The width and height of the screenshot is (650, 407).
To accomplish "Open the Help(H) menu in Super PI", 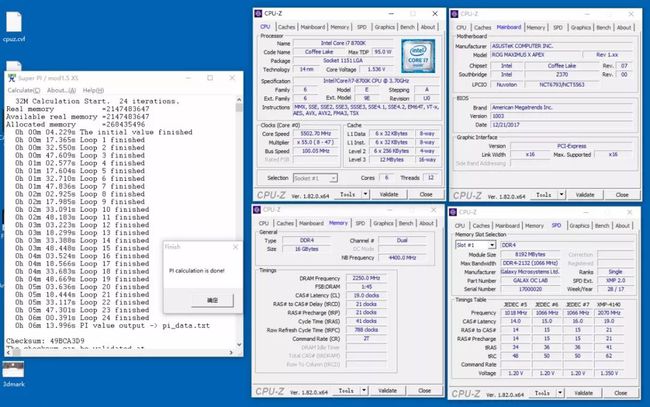I will pos(93,90).
